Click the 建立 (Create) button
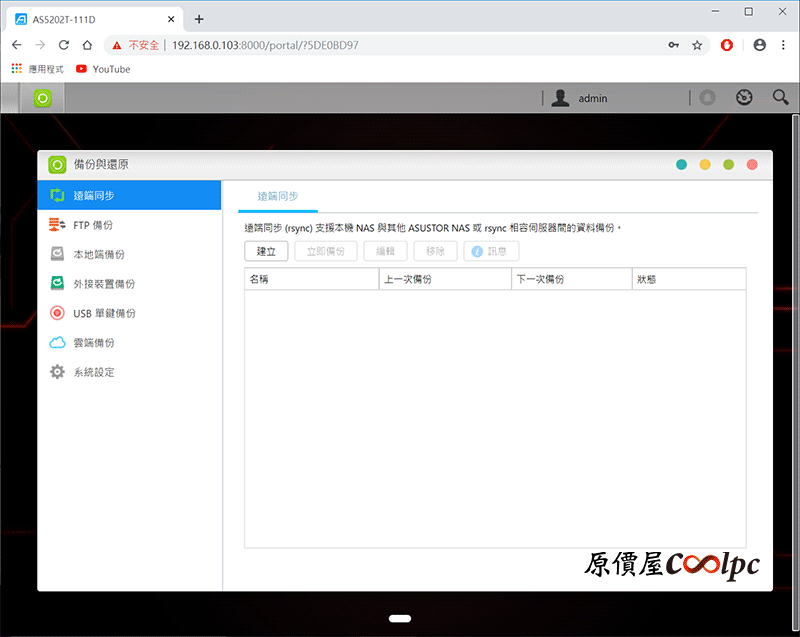The height and width of the screenshot is (637, 800). click(x=266, y=251)
